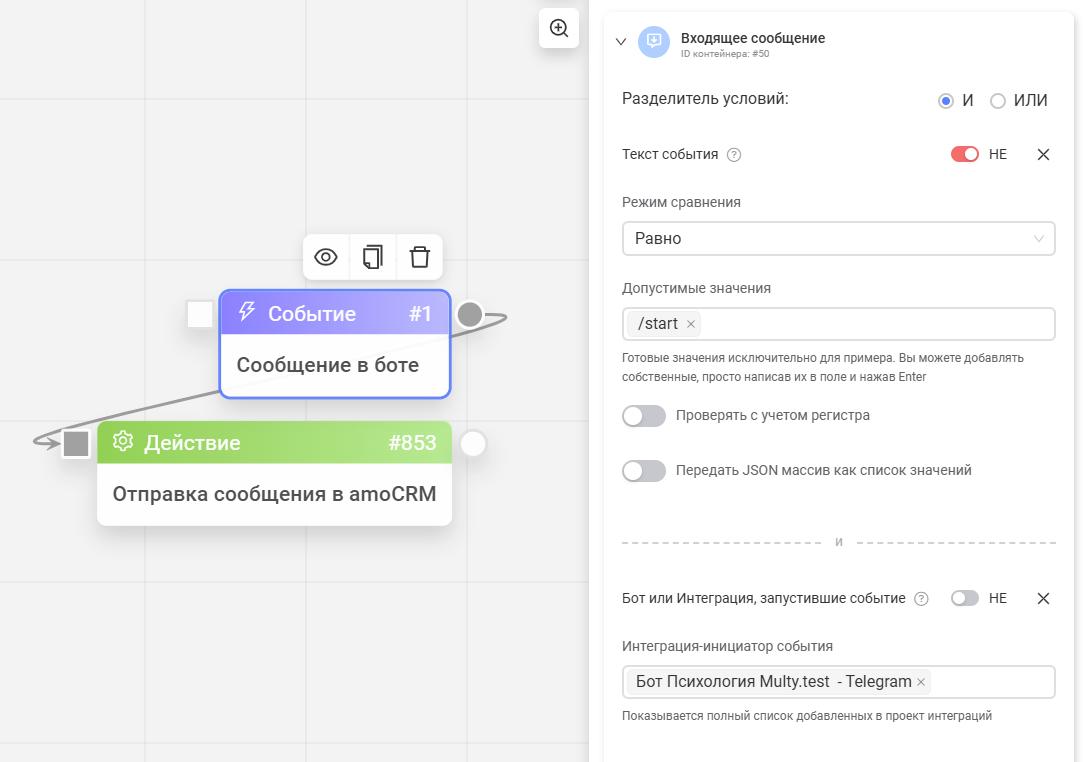Select the И radio button
Image resolution: width=1083 pixels, height=762 pixels.
pyautogui.click(x=946, y=101)
